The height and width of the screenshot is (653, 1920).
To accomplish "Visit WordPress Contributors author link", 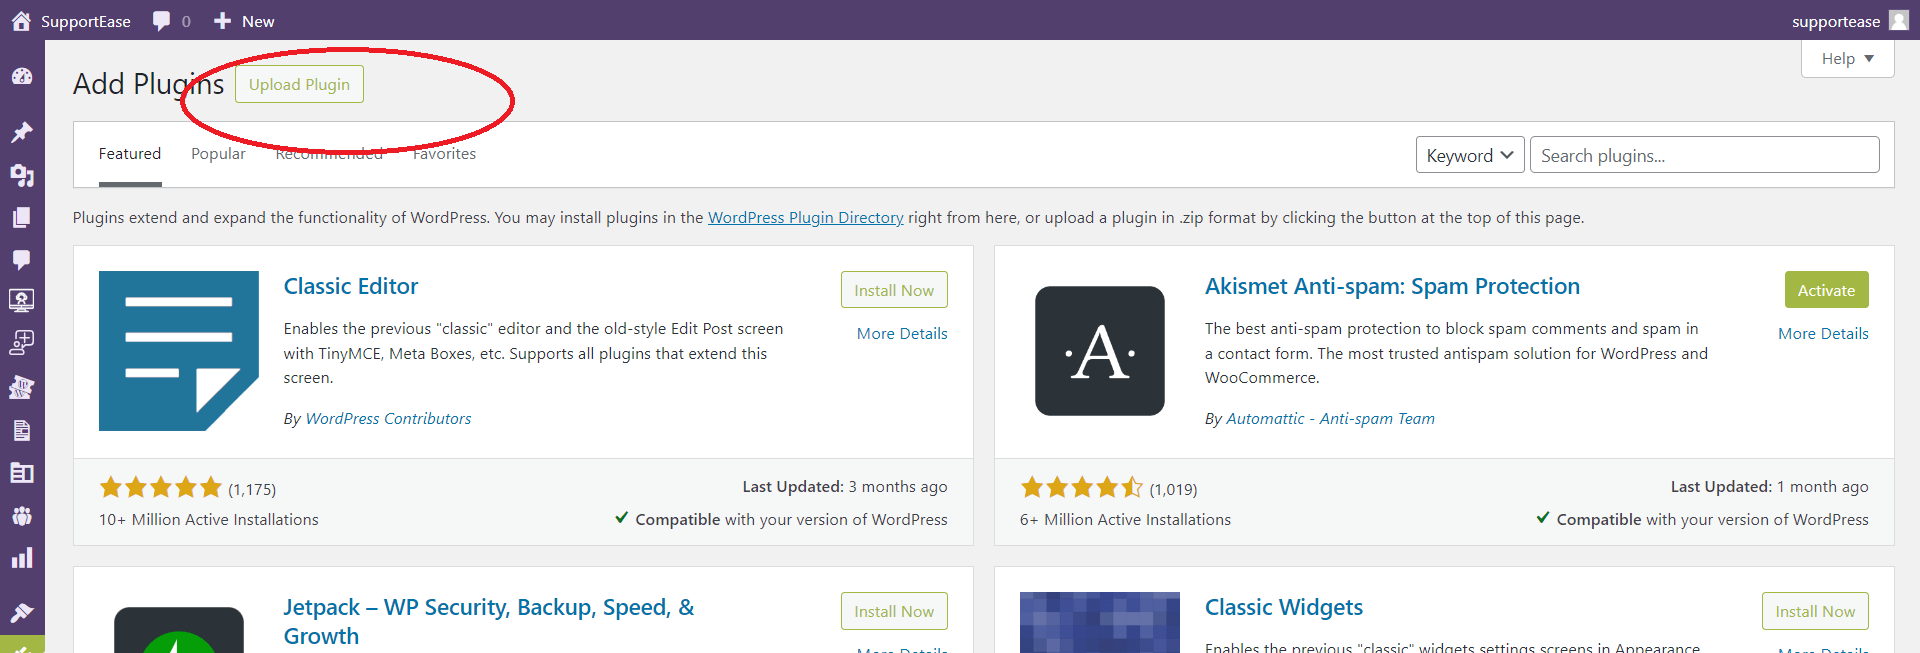I will point(388,419).
